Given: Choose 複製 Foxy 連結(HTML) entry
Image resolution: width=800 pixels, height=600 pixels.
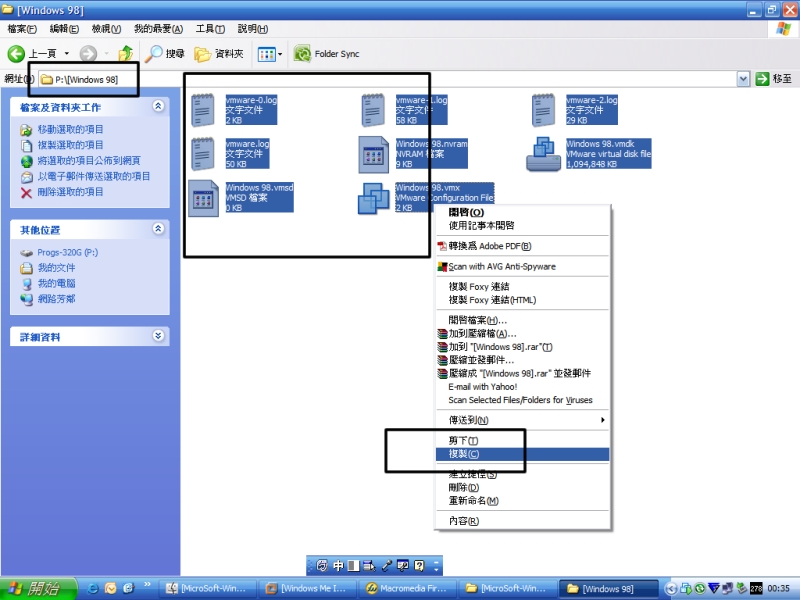Looking at the screenshot, I should 522,300.
